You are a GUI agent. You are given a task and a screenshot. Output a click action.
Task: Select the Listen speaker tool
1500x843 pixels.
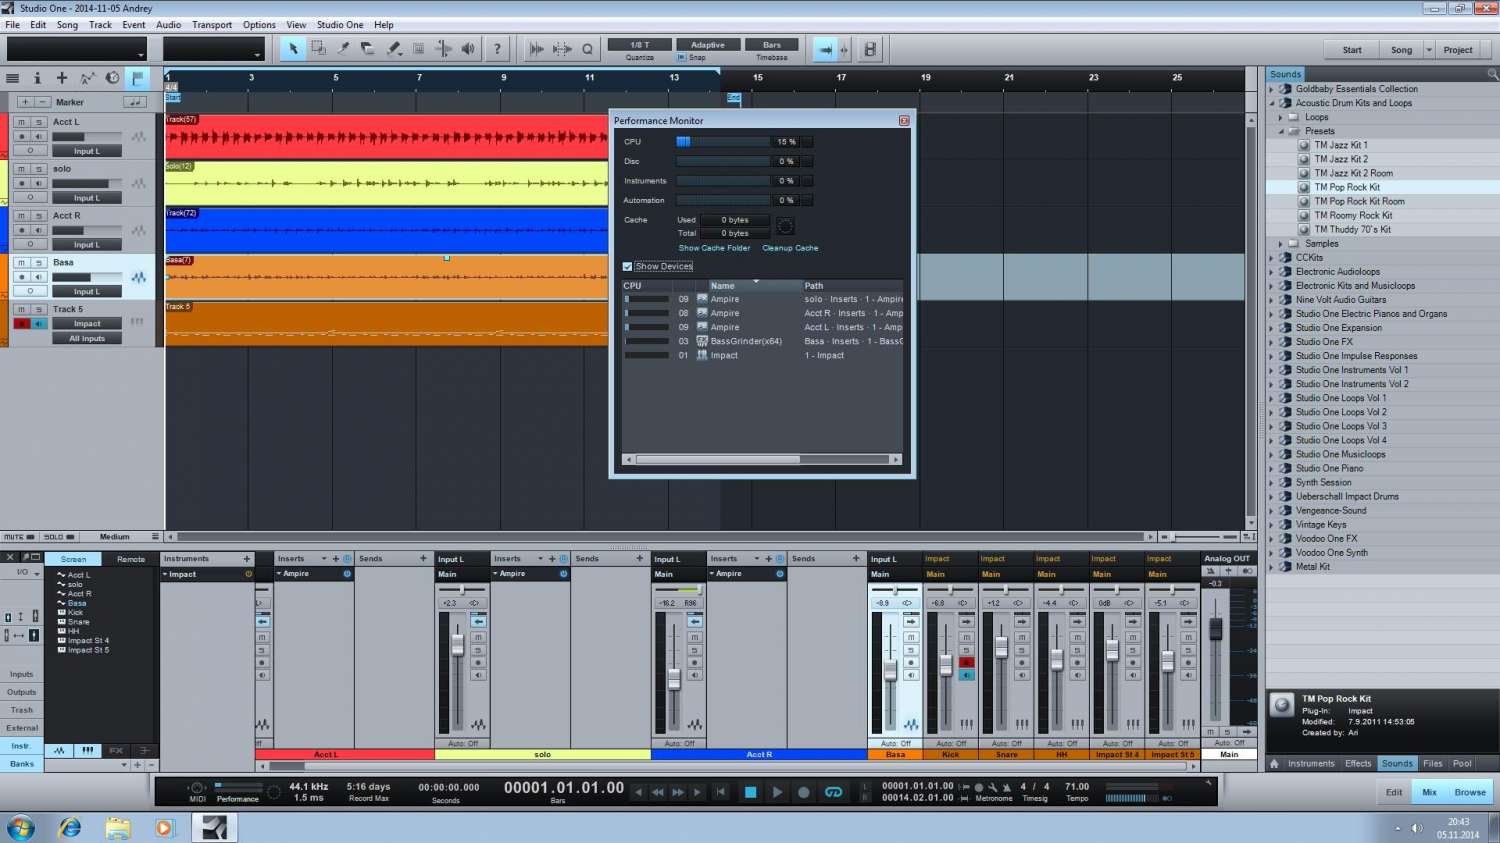(x=468, y=49)
